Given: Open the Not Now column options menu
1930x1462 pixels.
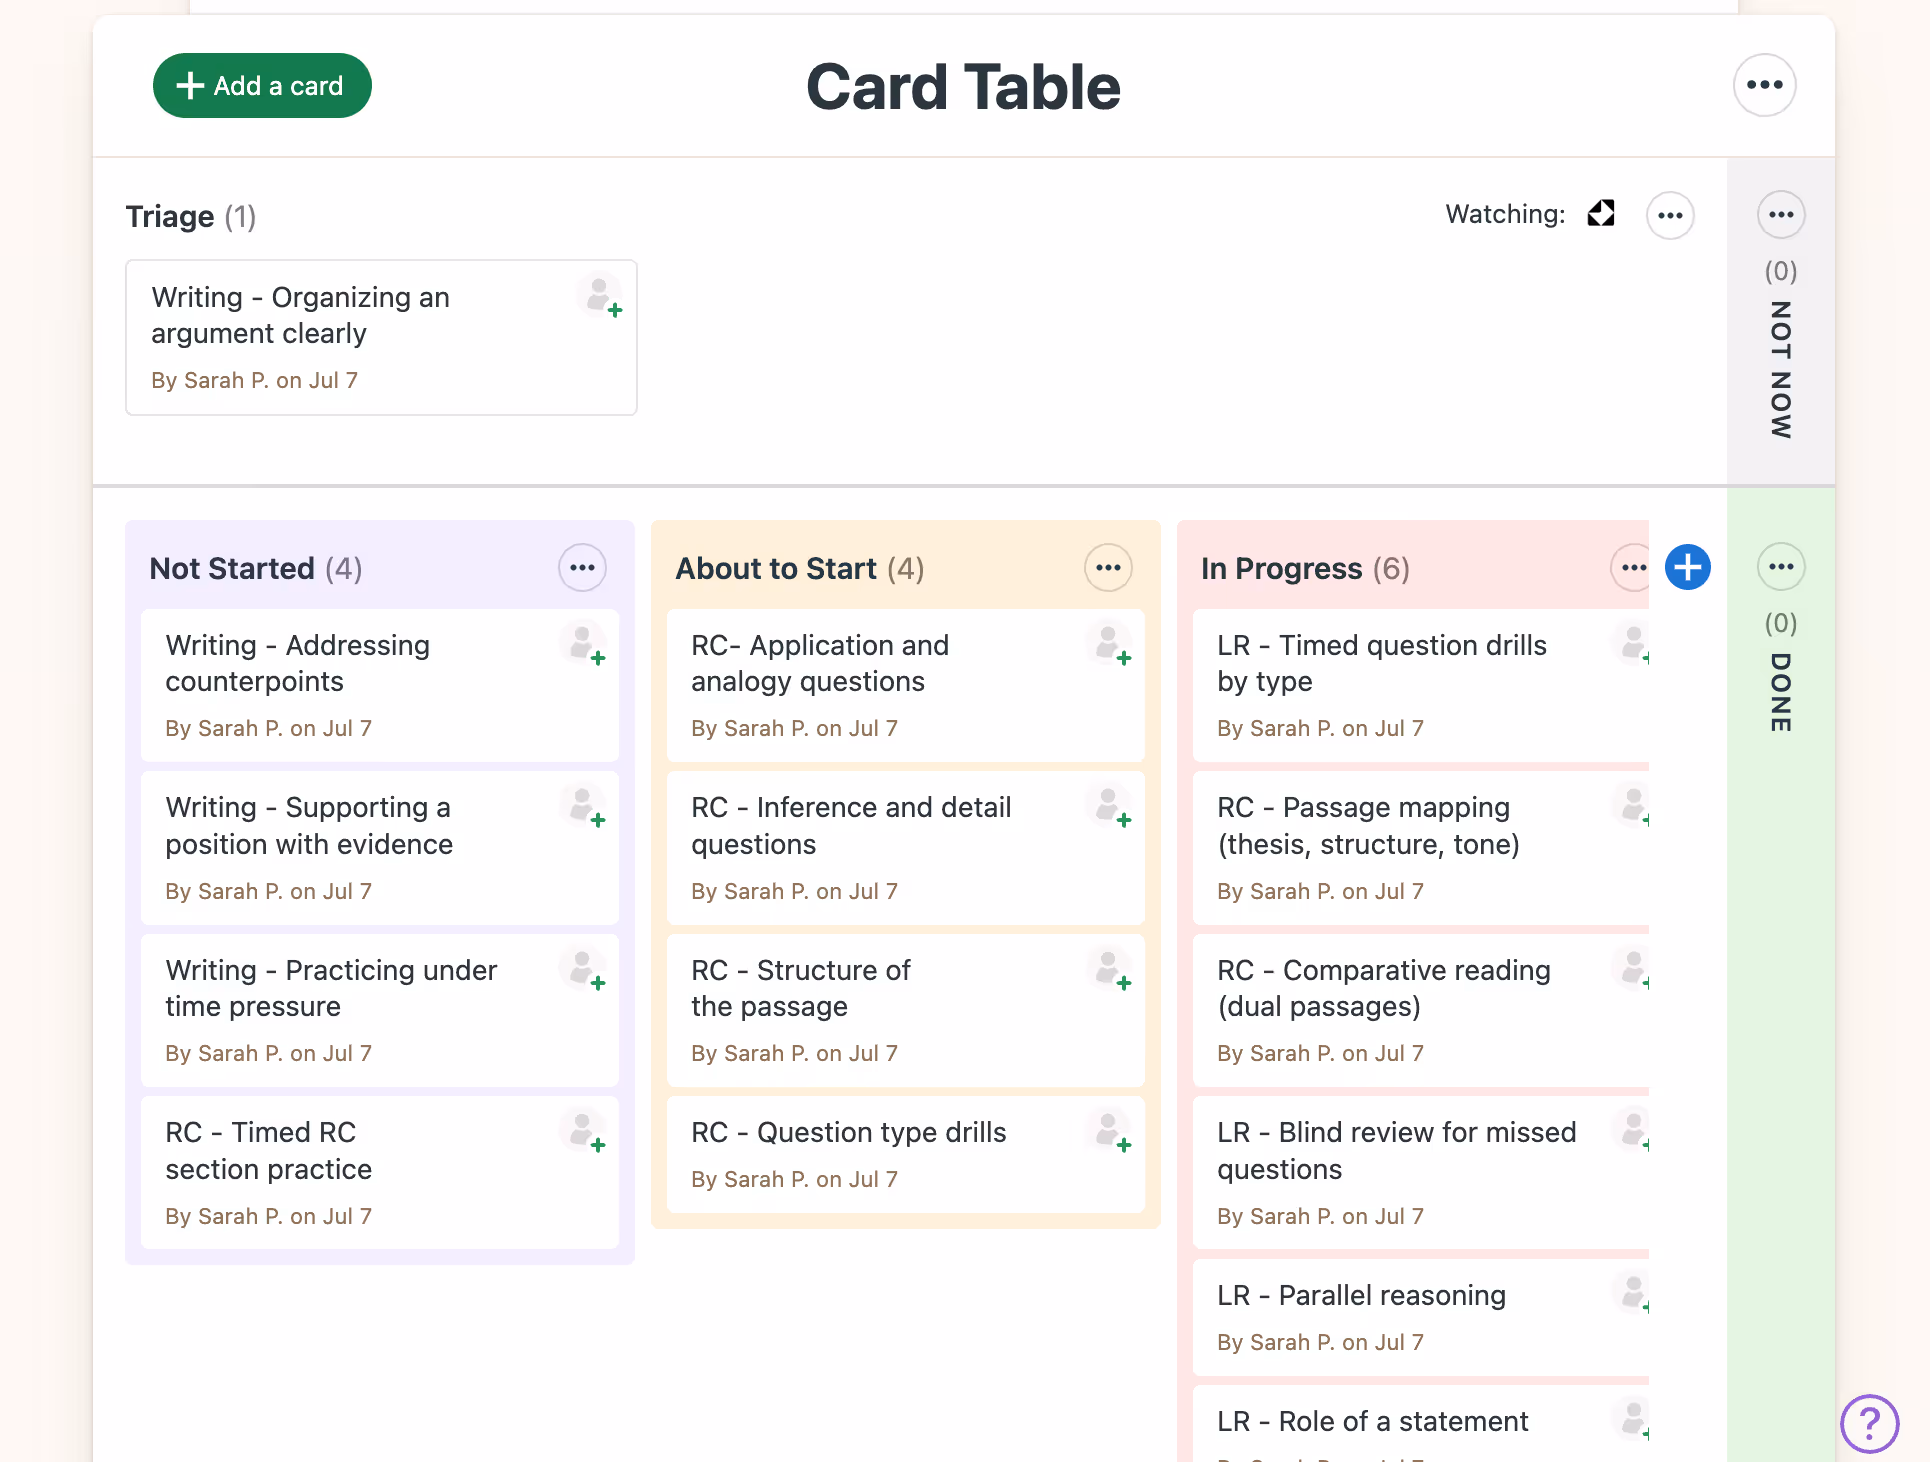Looking at the screenshot, I should [x=1781, y=214].
